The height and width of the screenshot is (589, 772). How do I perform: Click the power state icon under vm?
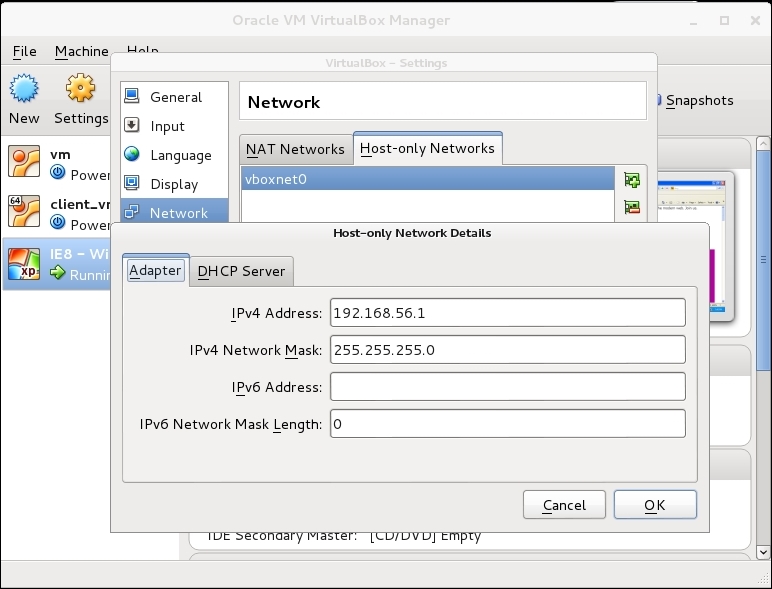(58, 173)
